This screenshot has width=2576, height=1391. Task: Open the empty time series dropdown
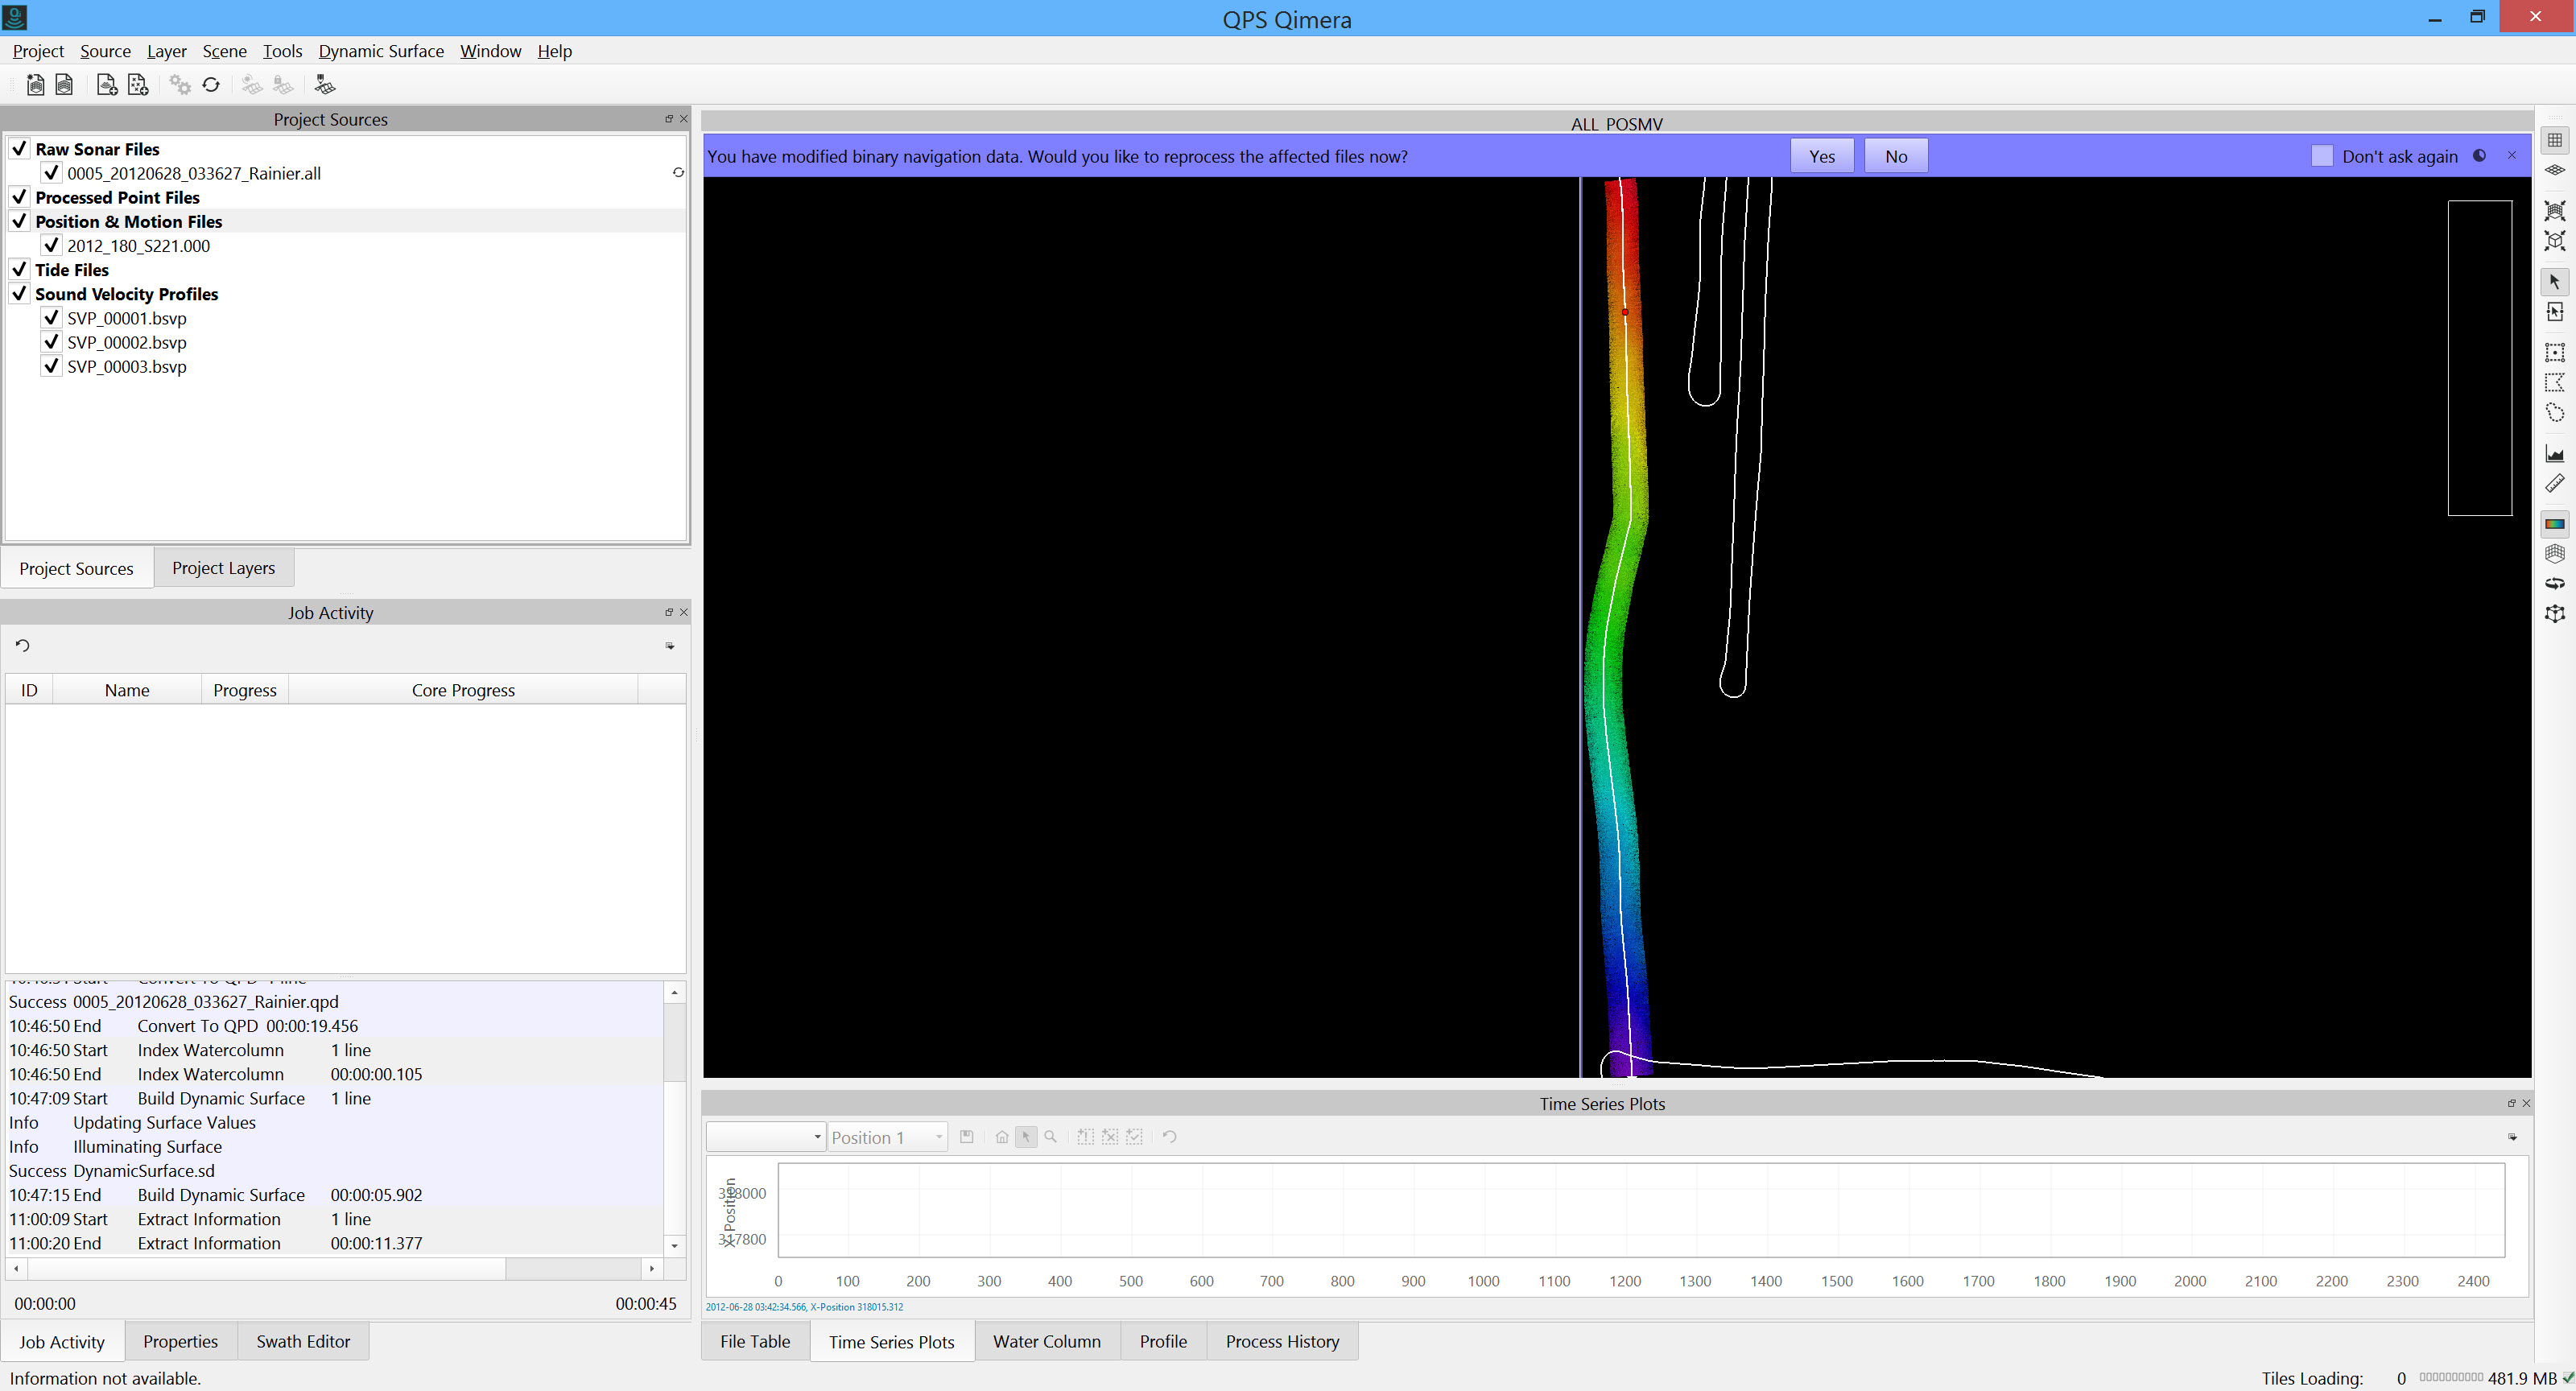(x=765, y=1137)
